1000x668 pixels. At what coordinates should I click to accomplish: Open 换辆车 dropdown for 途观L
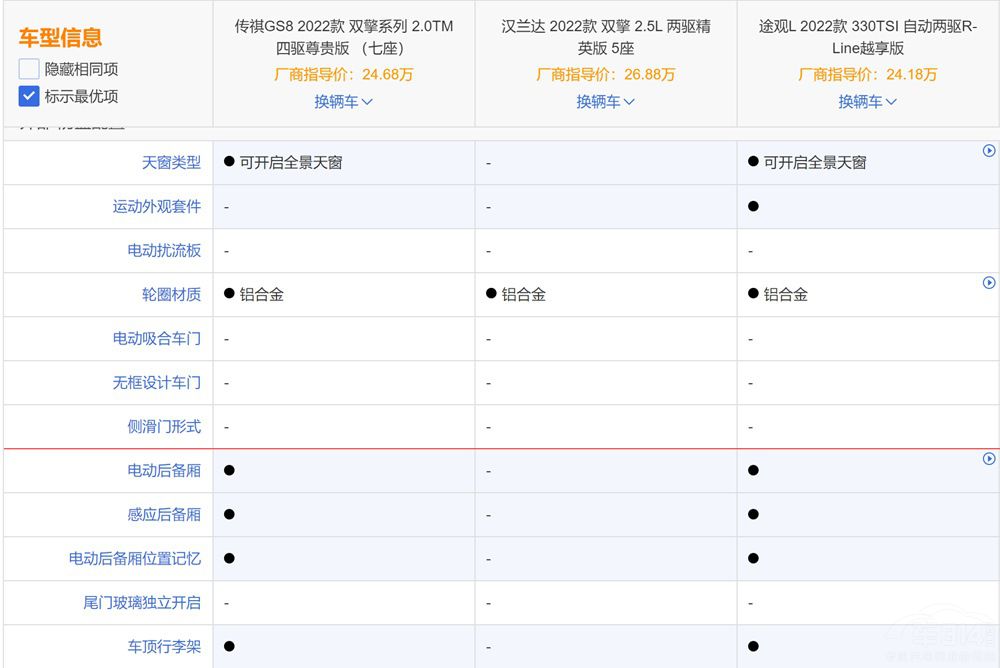click(867, 101)
